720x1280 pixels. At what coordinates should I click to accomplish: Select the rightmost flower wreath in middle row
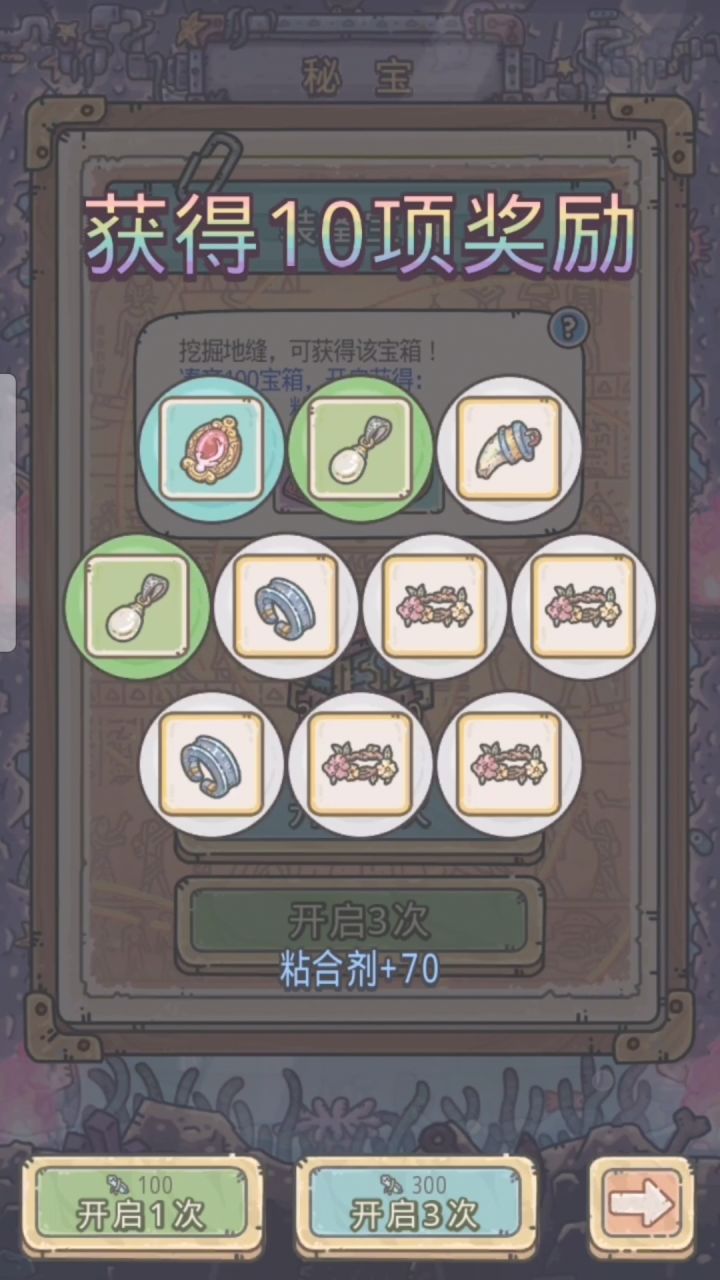point(583,607)
